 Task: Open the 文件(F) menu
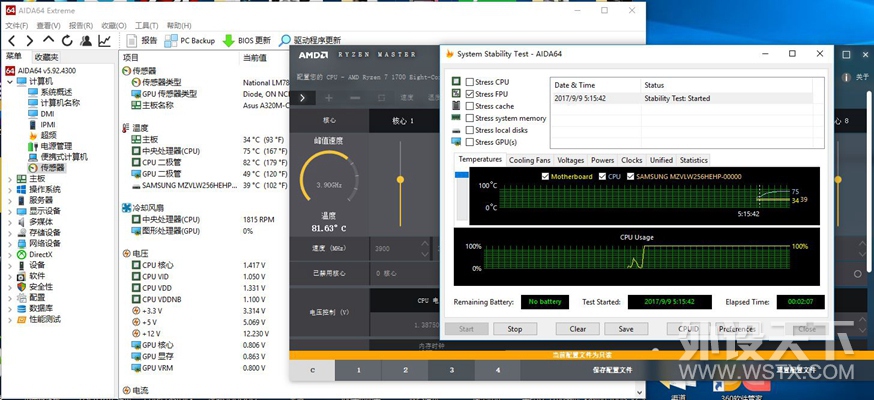pyautogui.click(x=17, y=26)
